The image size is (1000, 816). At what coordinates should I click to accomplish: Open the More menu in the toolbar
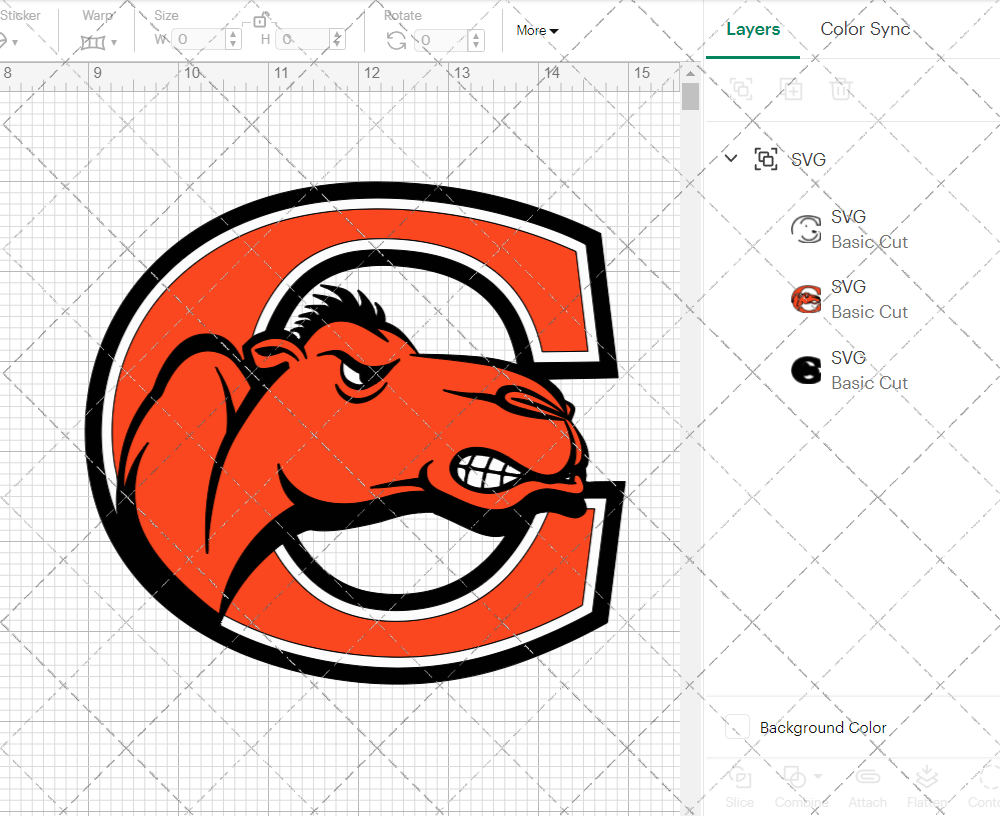(x=537, y=30)
